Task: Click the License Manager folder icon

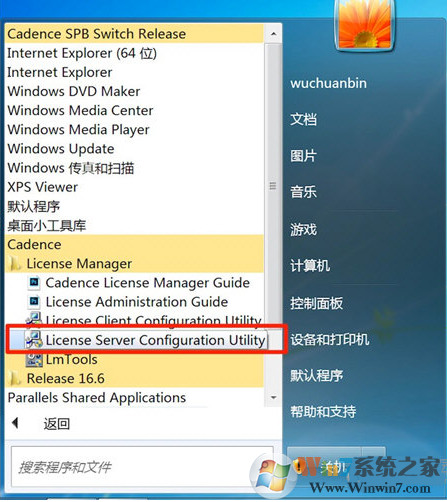Action: click(15, 264)
